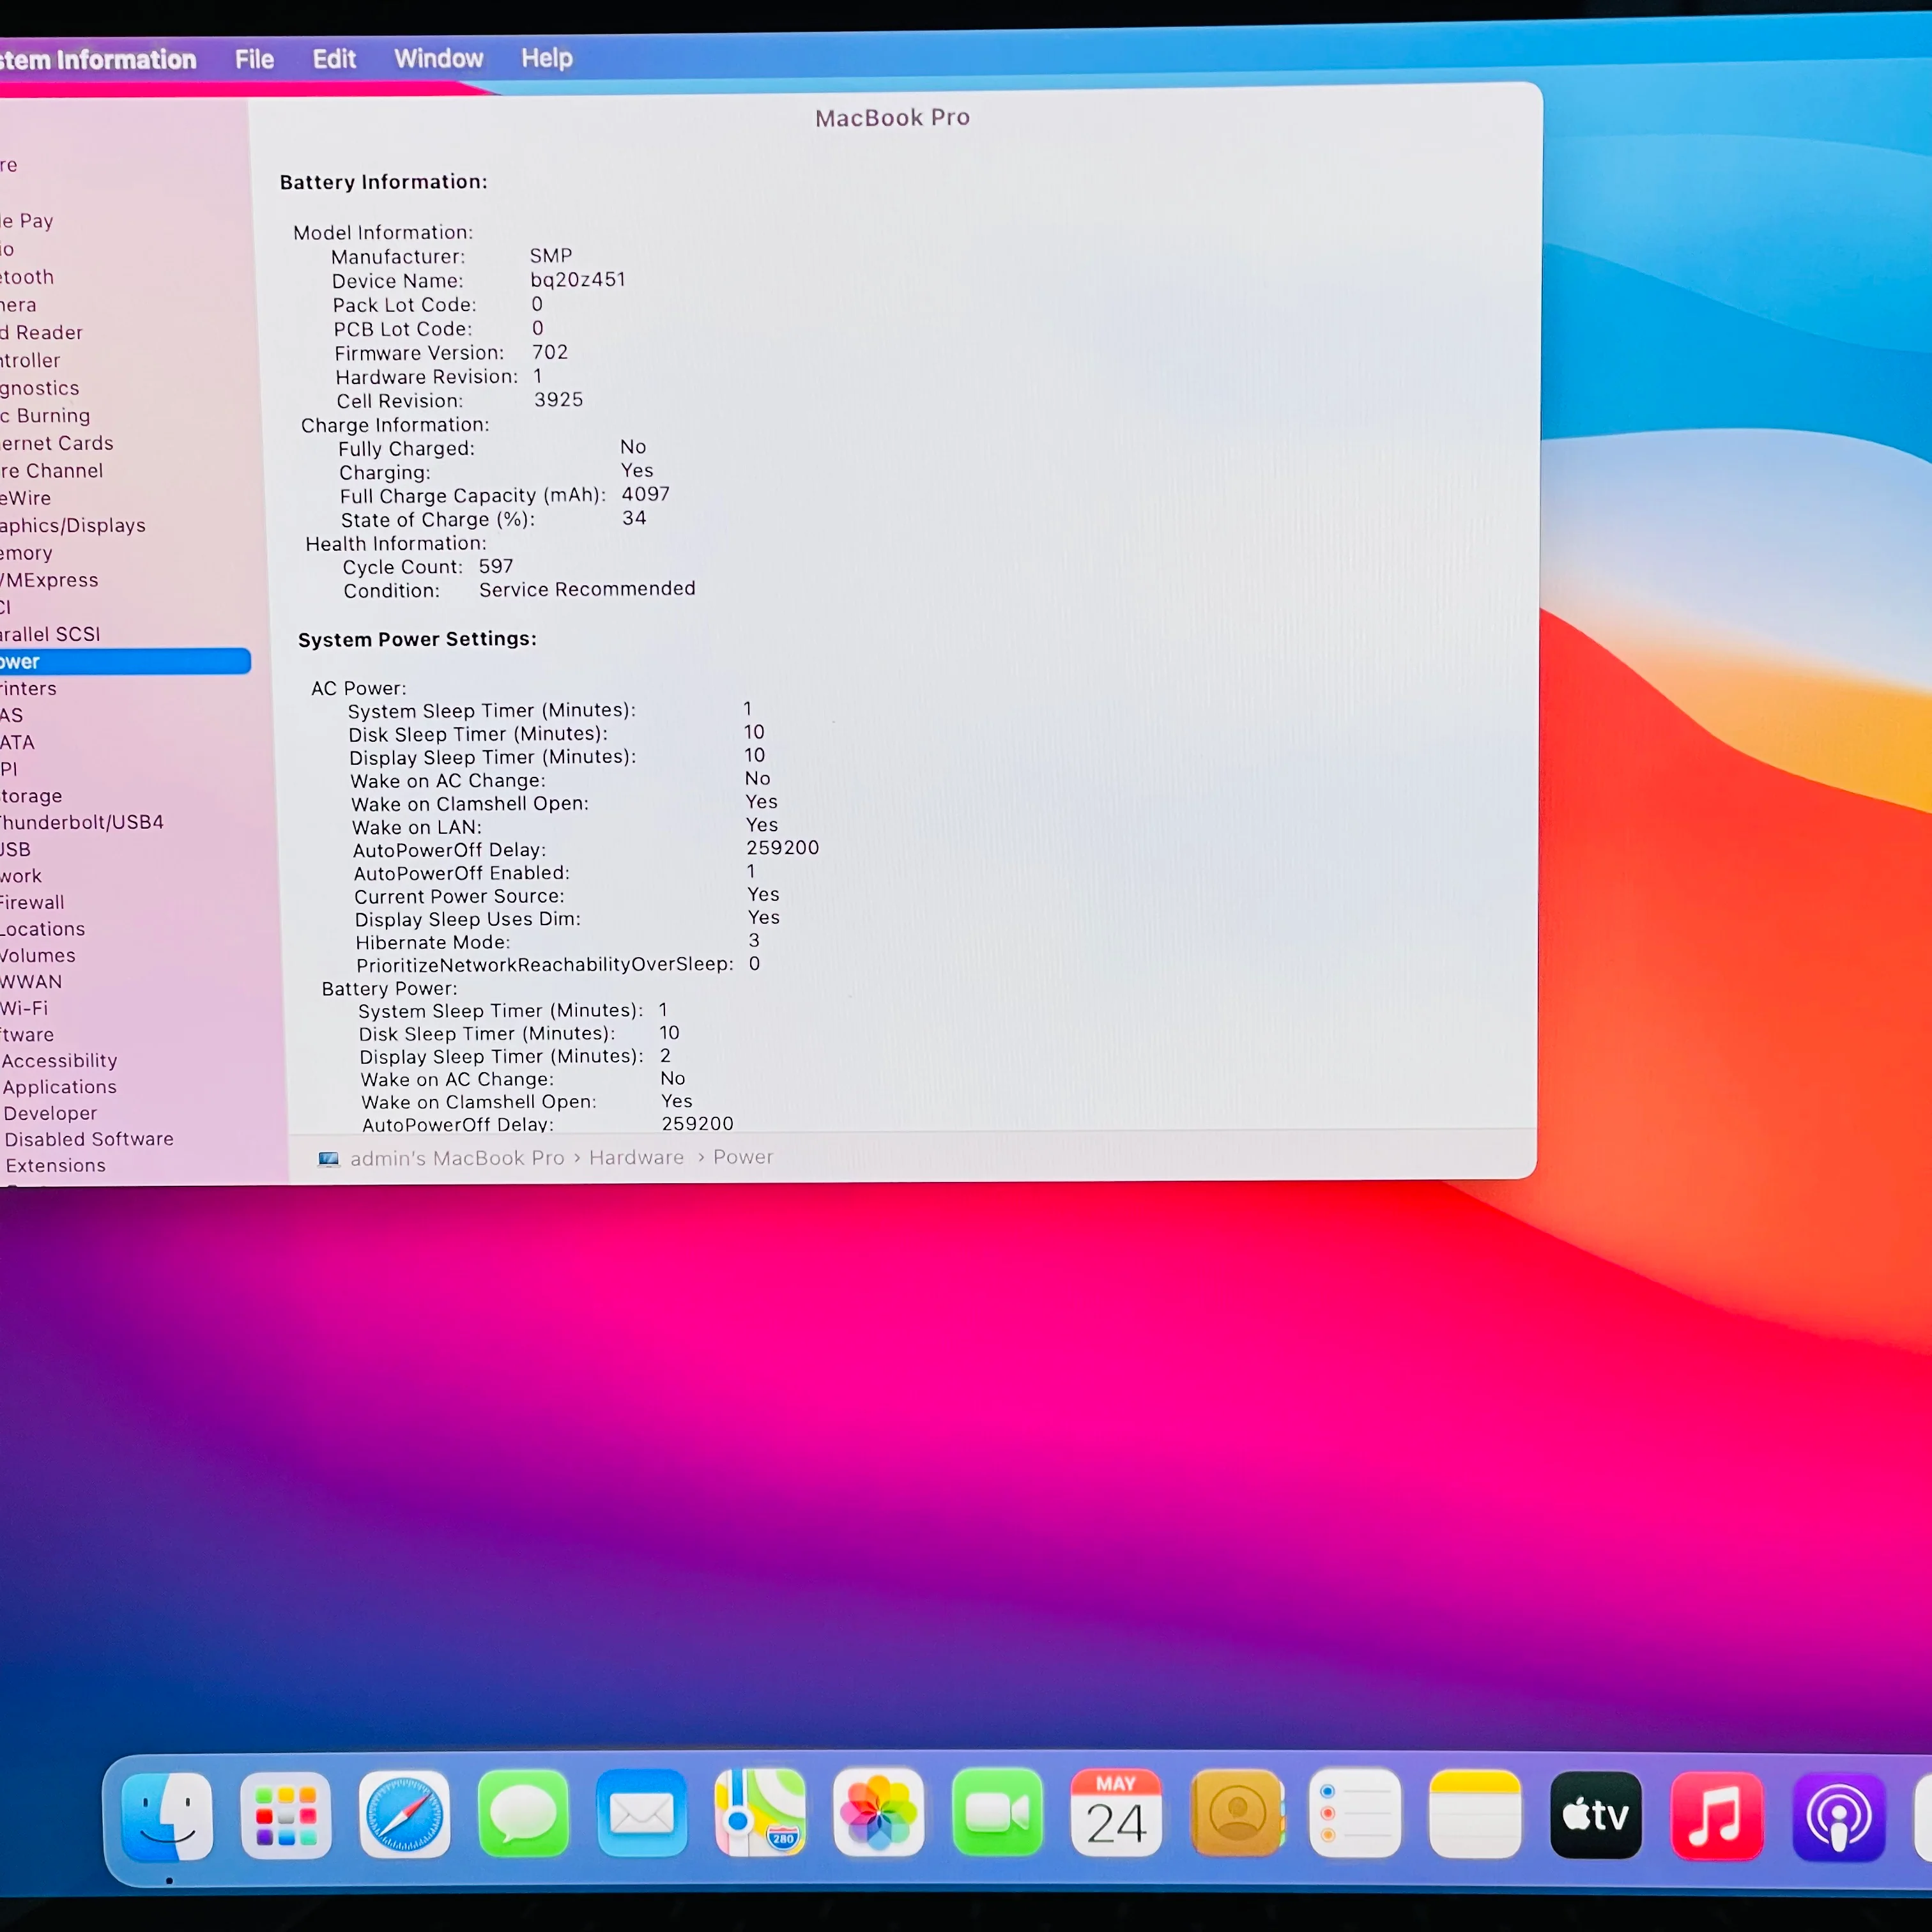1932x1932 pixels.
Task: Select WWAN in the sidebar
Action: point(31,982)
